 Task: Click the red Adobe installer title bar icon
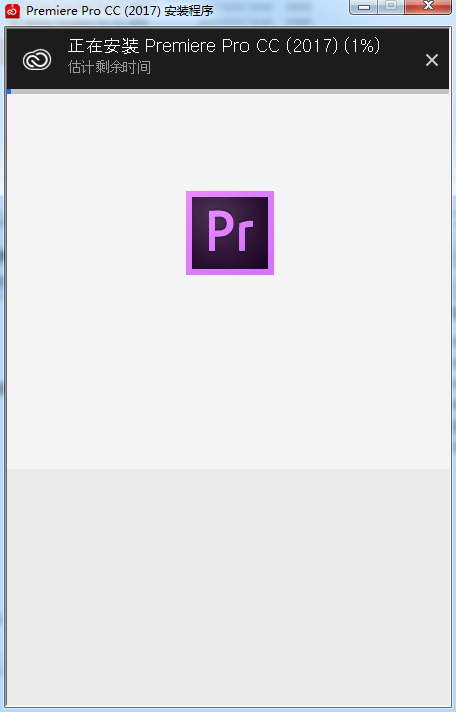point(12,11)
